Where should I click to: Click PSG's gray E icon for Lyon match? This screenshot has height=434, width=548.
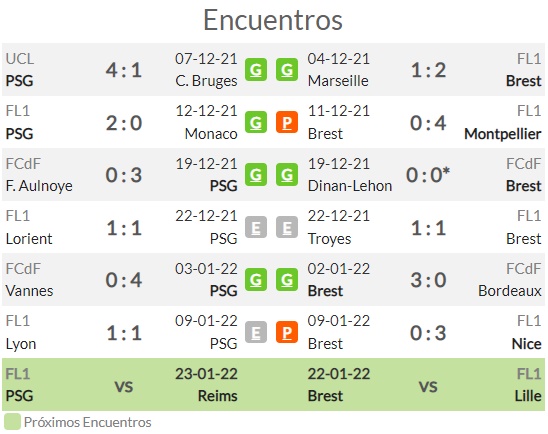(x=256, y=332)
